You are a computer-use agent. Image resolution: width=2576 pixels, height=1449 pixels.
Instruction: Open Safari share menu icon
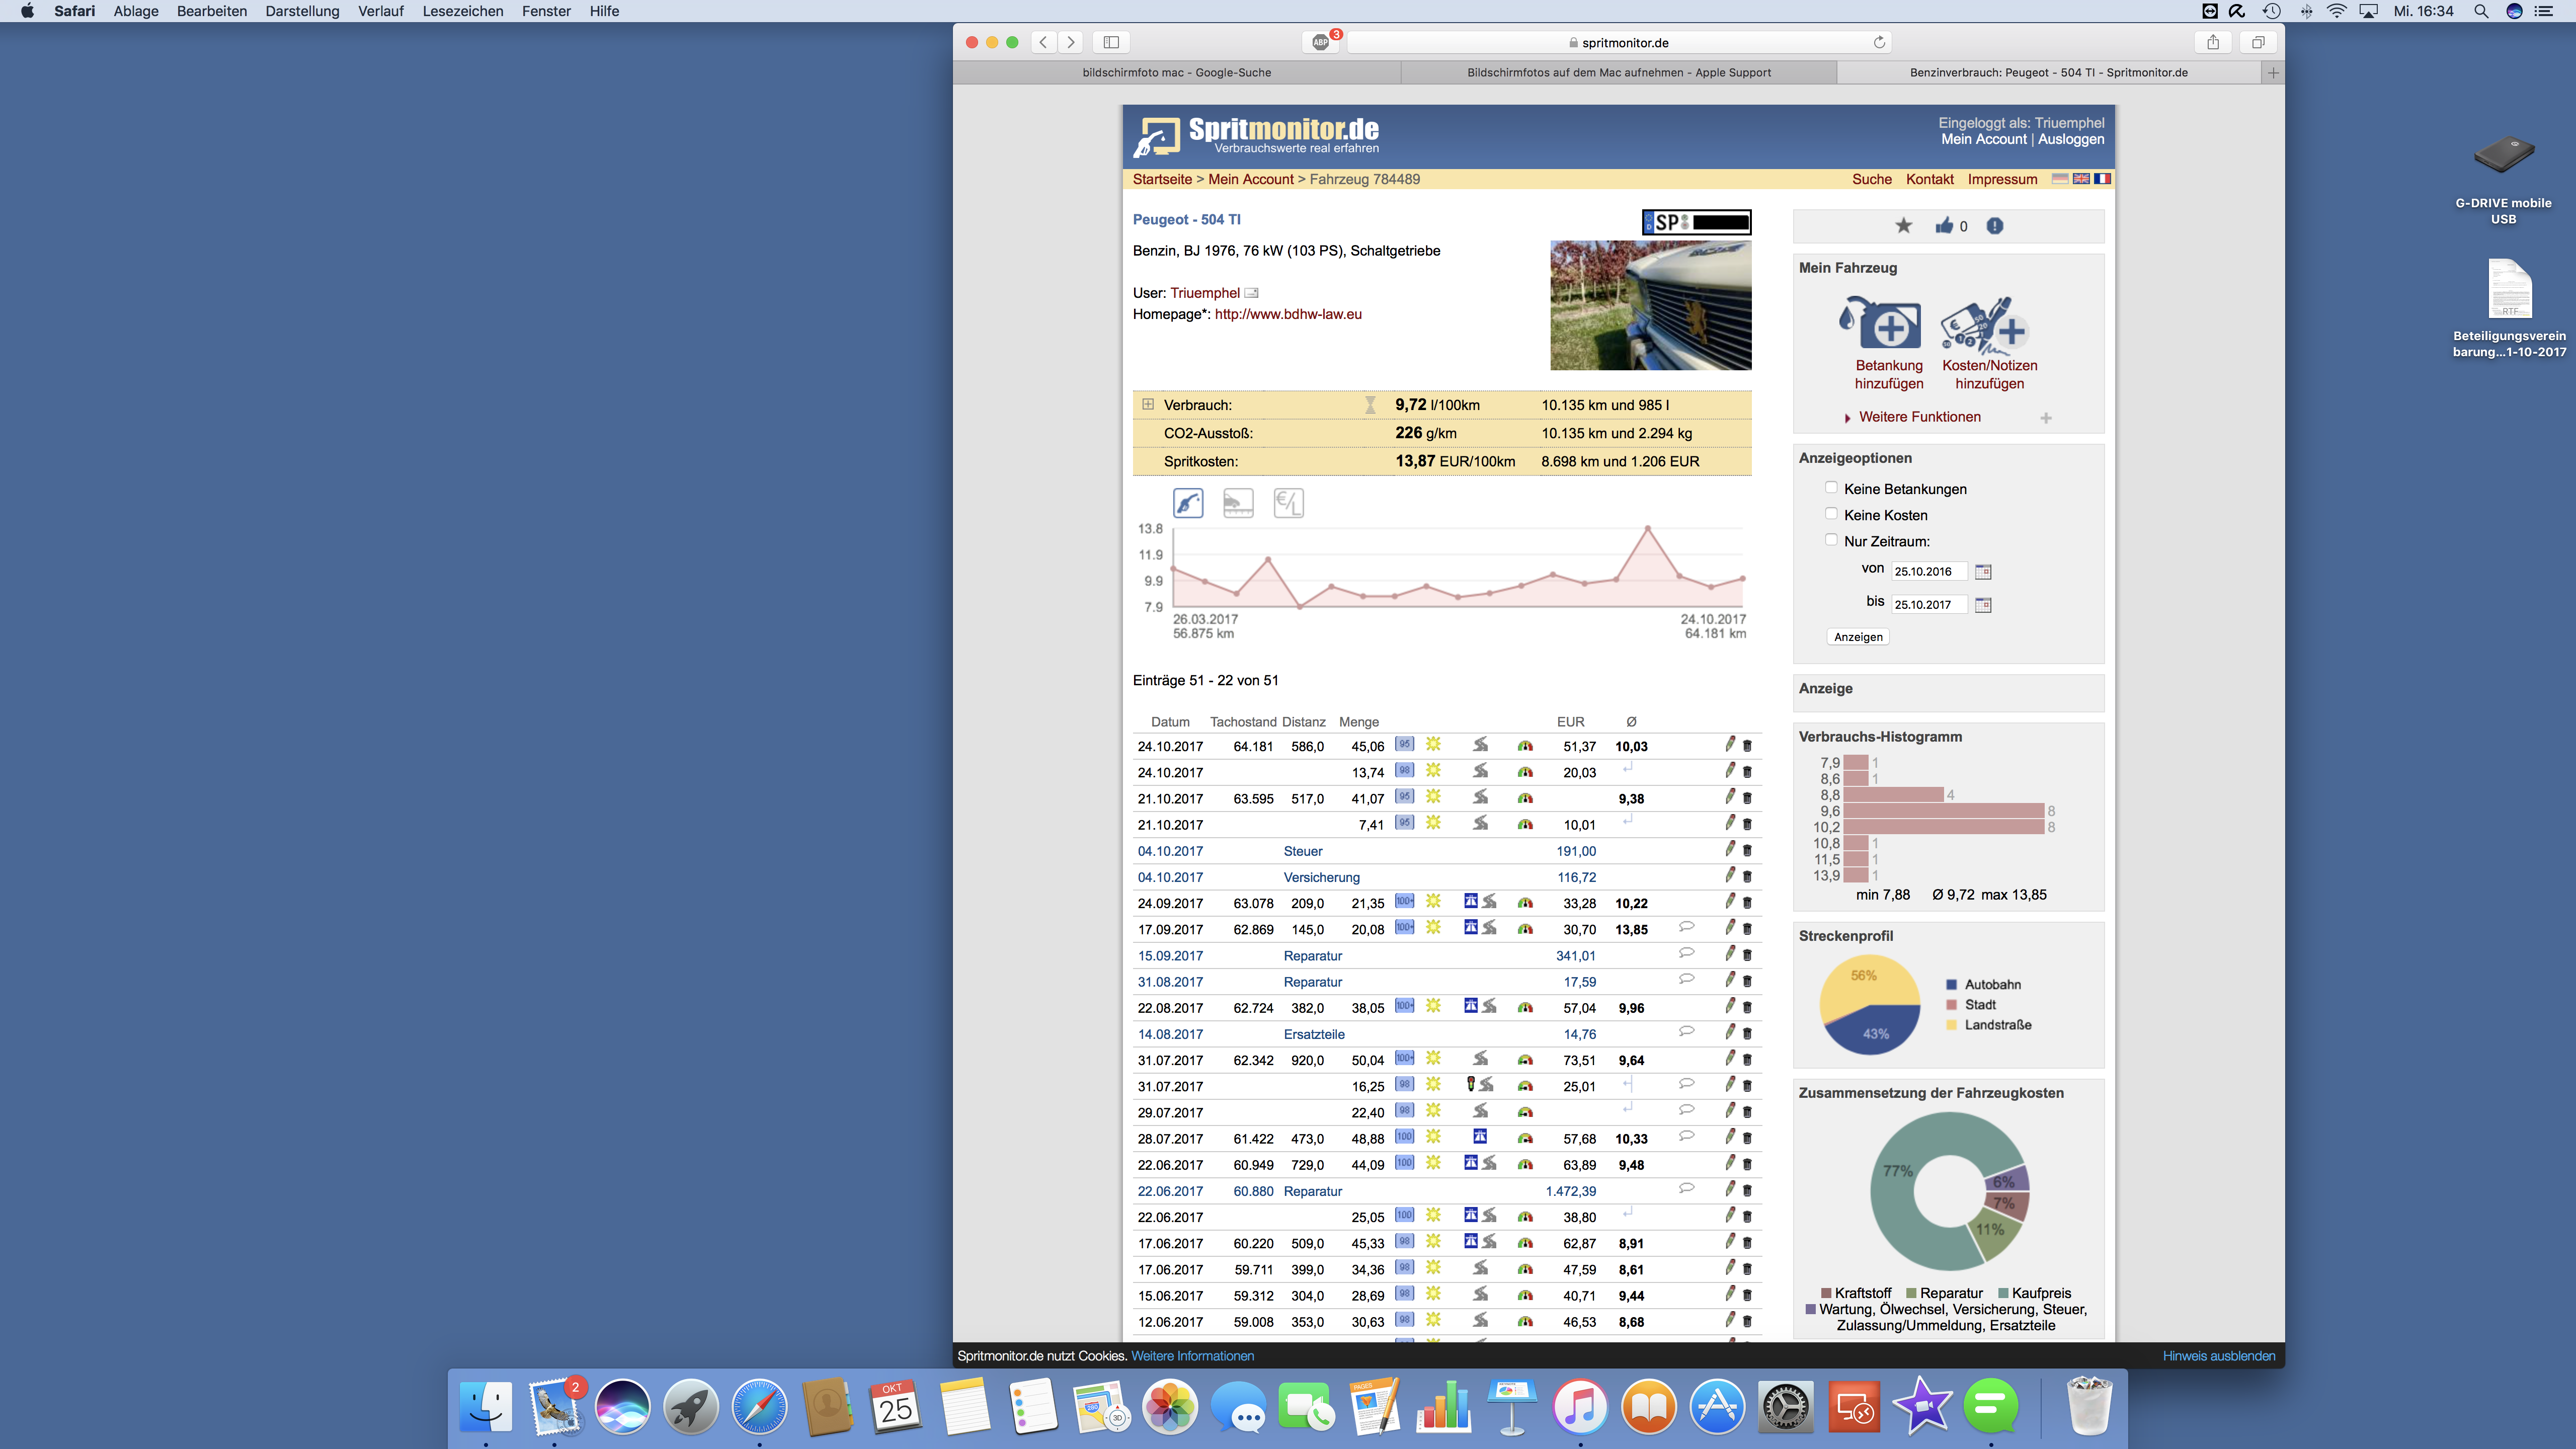pyautogui.click(x=2213, y=42)
